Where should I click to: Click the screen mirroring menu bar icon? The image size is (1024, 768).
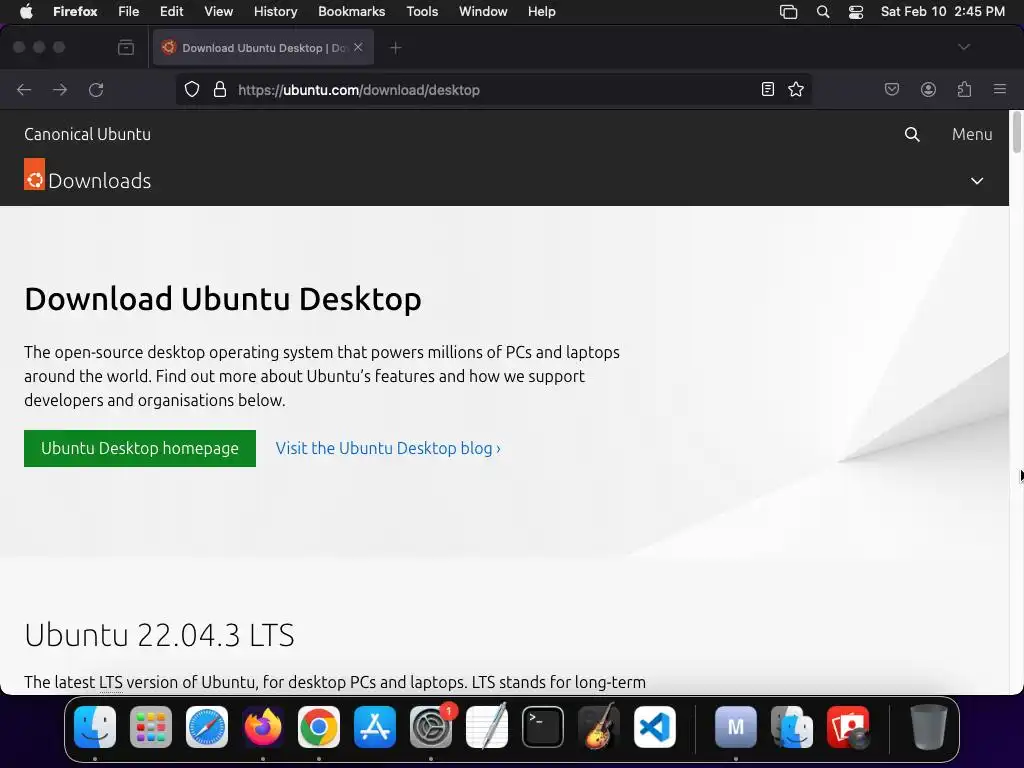[x=789, y=12]
